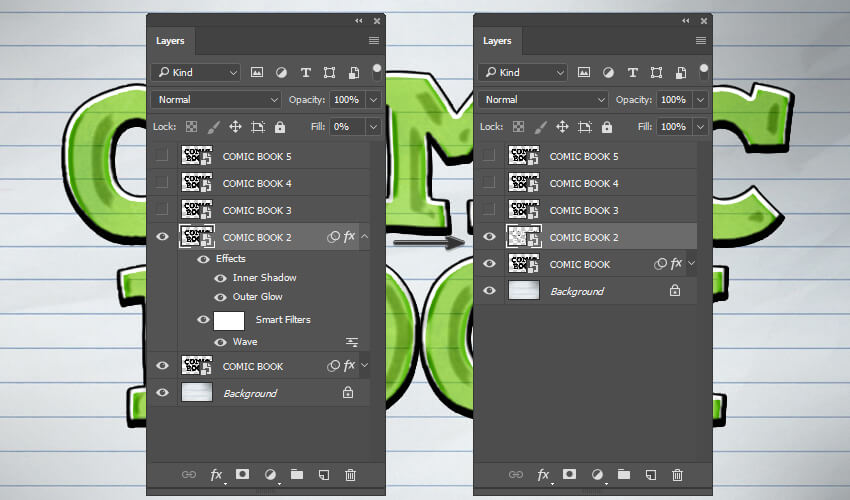The width and height of the screenshot is (850, 500).
Task: Hide the Inner Shadow effect
Action: 220,278
